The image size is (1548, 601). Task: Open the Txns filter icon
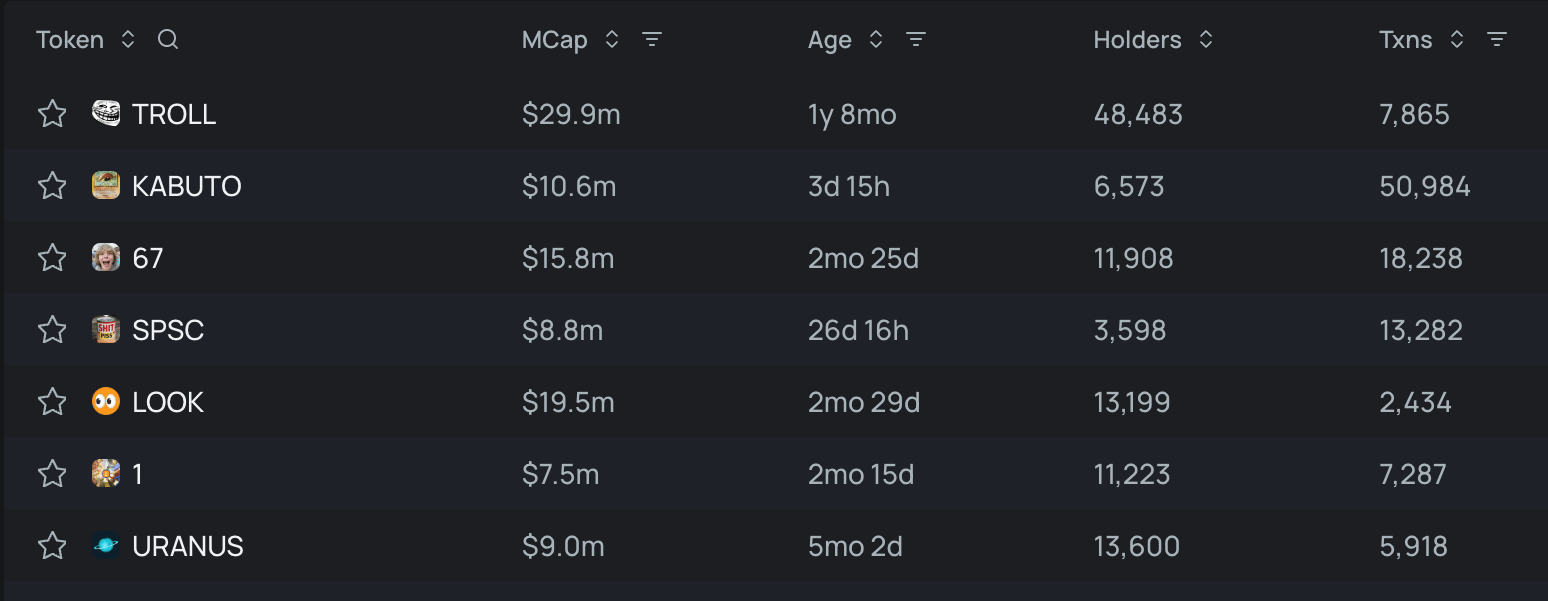(1497, 40)
